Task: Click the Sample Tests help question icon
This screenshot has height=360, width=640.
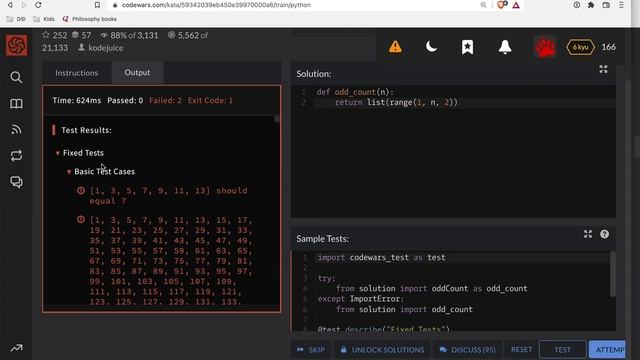Action: 604,234
